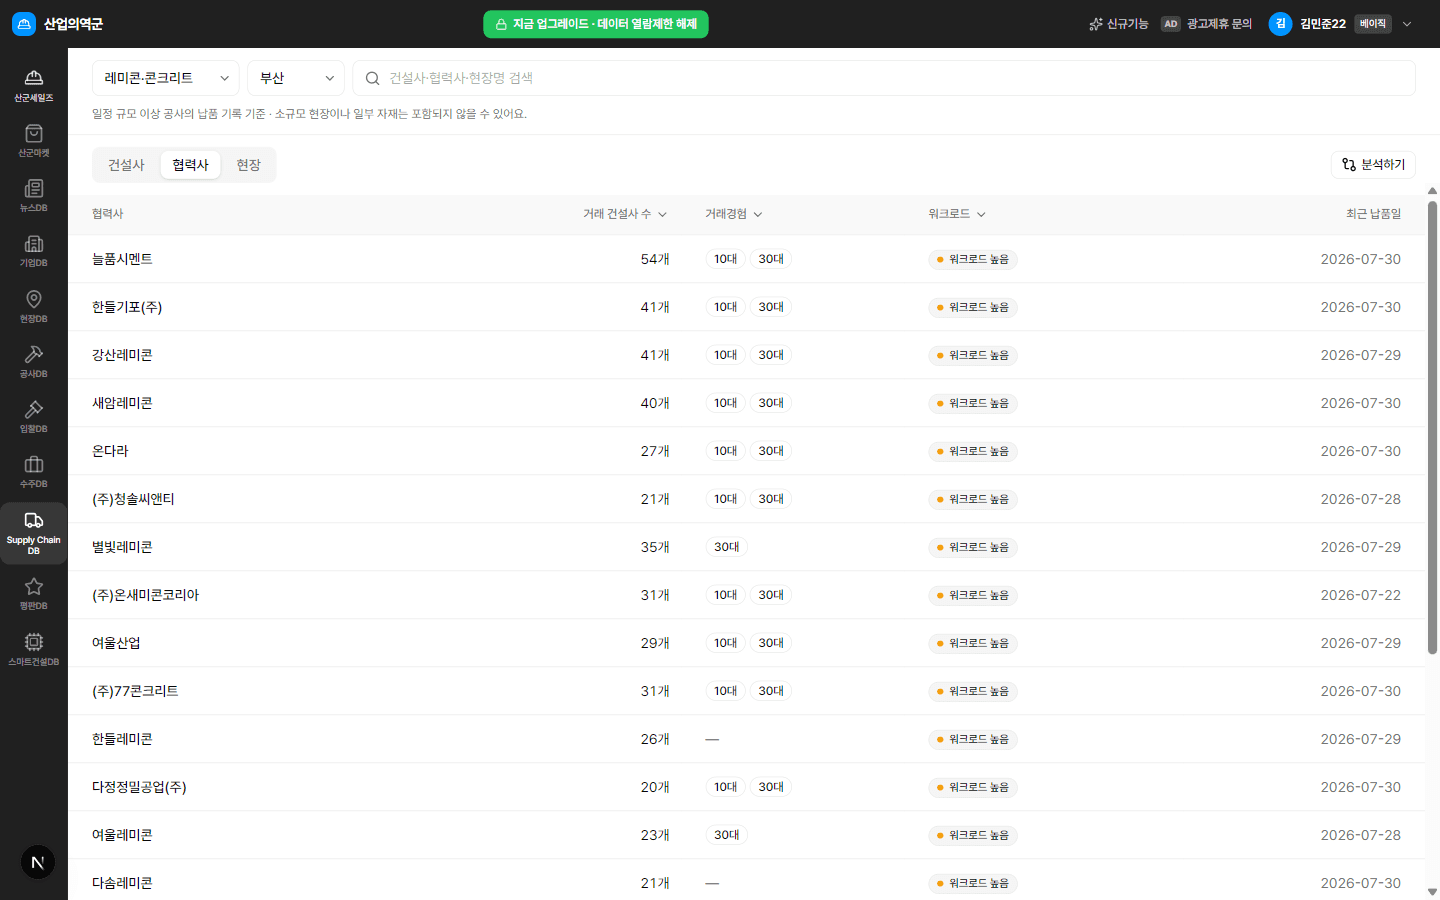Click the 분석하기 button

click(x=1373, y=165)
